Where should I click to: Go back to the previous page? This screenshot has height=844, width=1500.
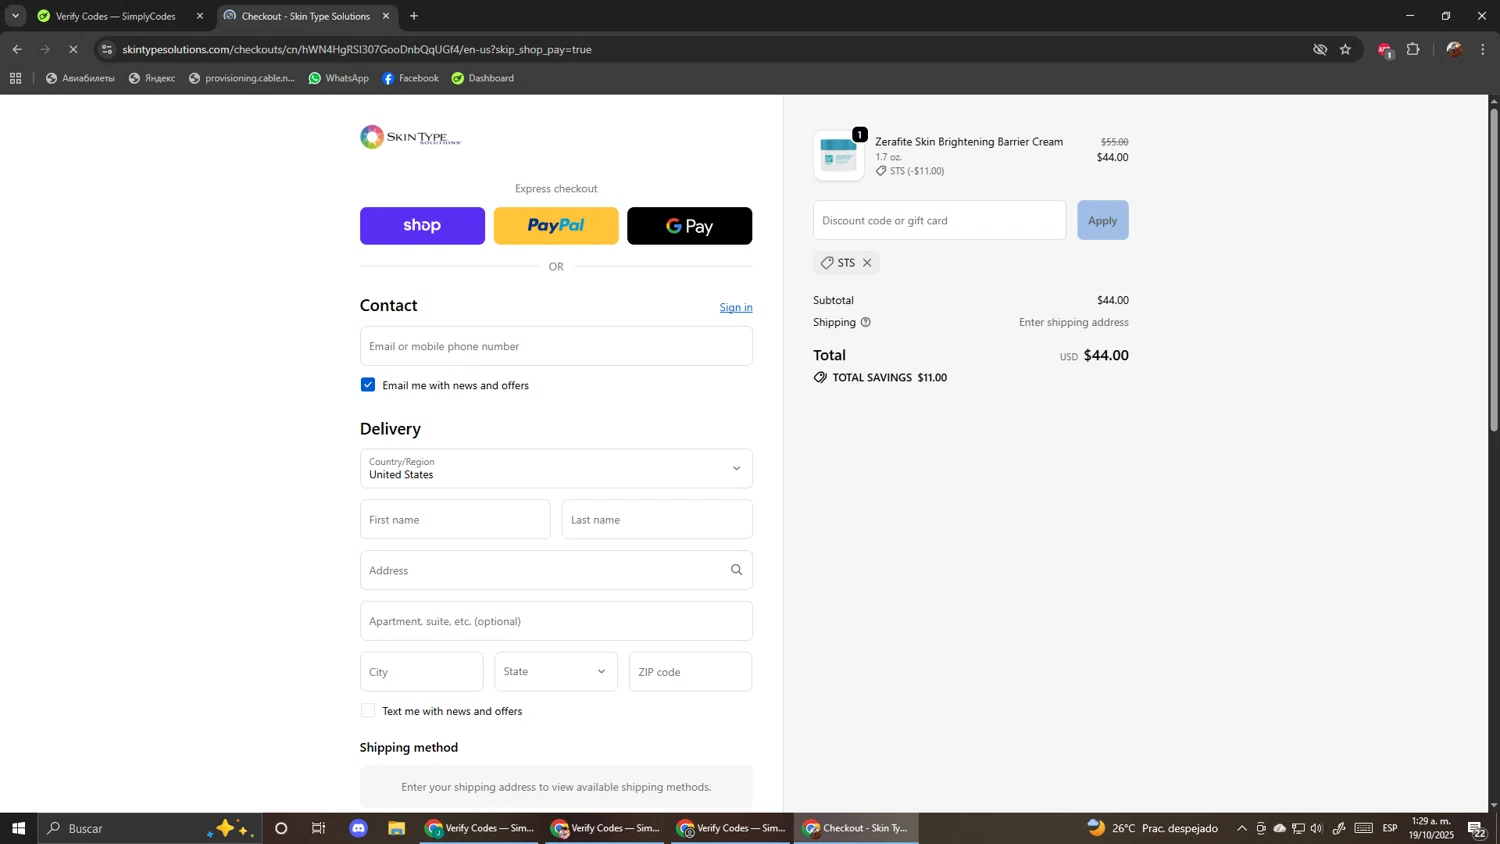coord(17,49)
